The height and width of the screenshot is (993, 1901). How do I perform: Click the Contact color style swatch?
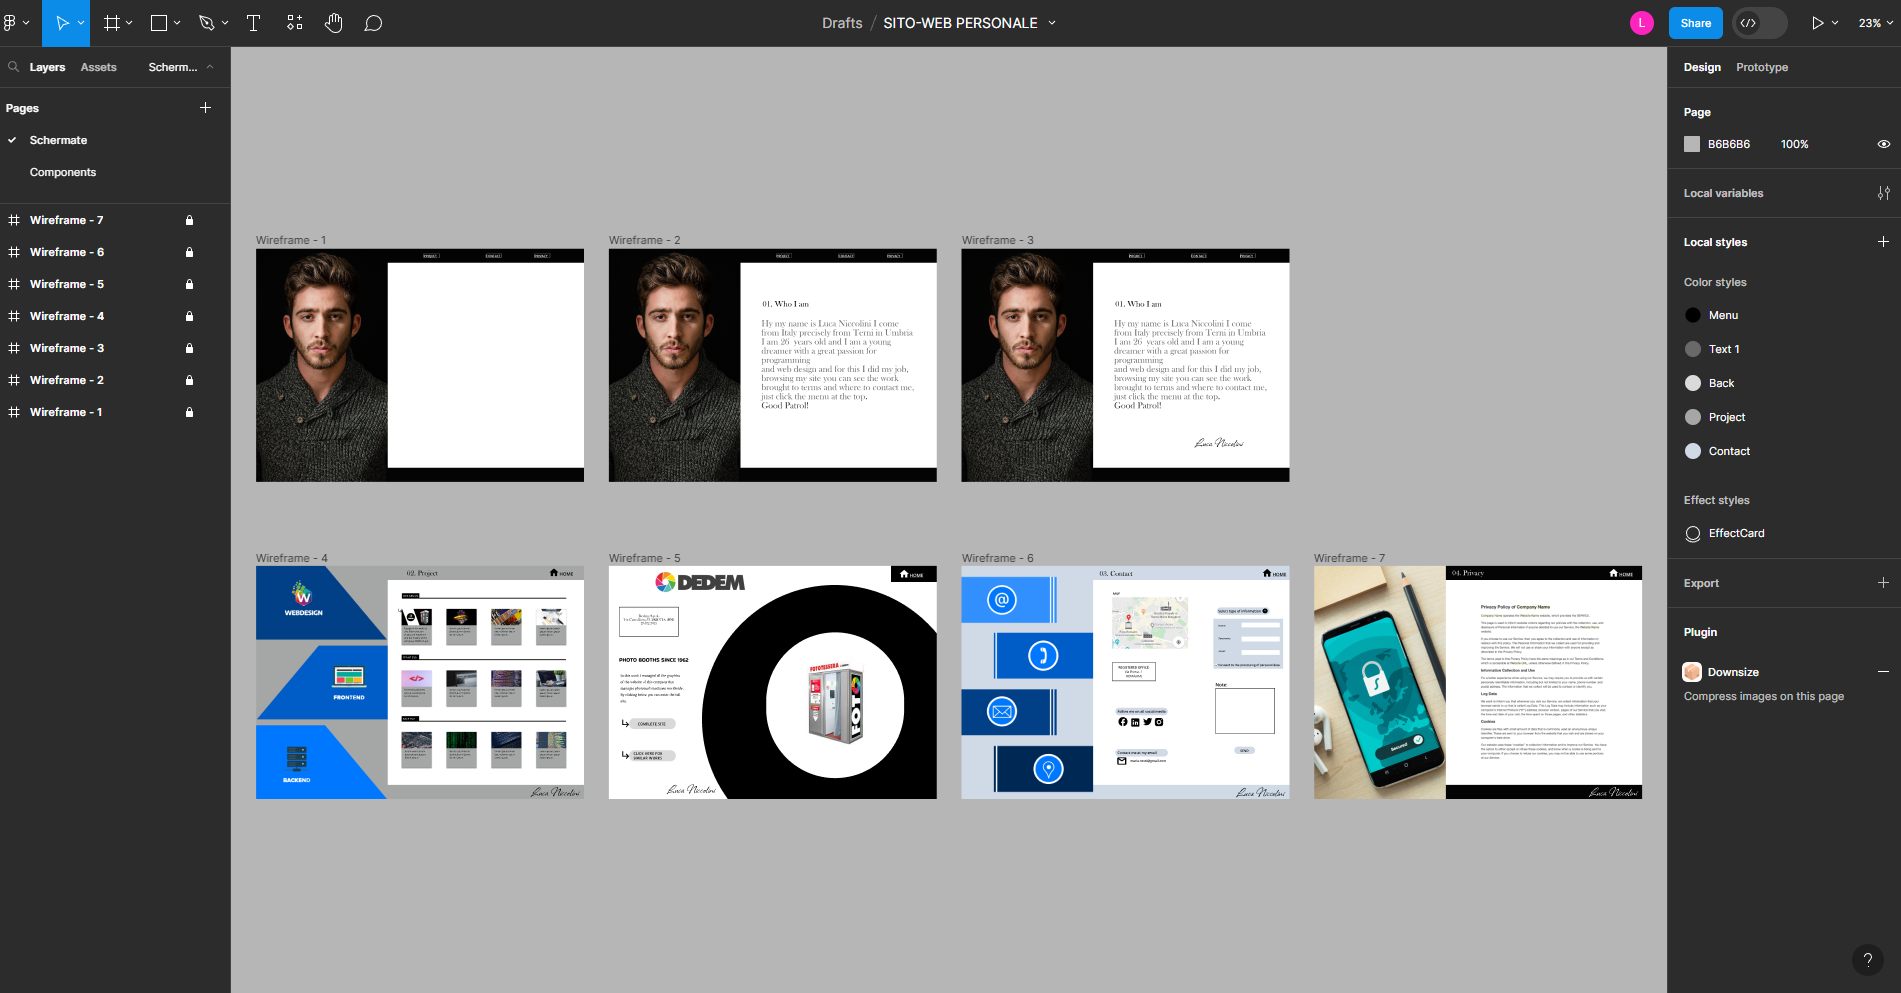coord(1693,451)
